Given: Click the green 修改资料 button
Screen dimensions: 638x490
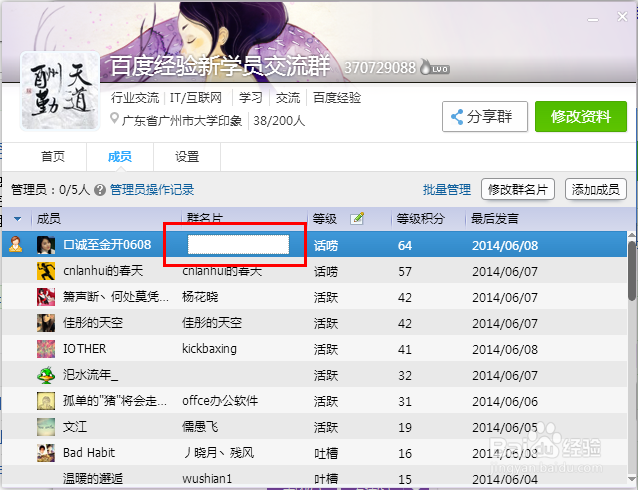Looking at the screenshot, I should [581, 117].
